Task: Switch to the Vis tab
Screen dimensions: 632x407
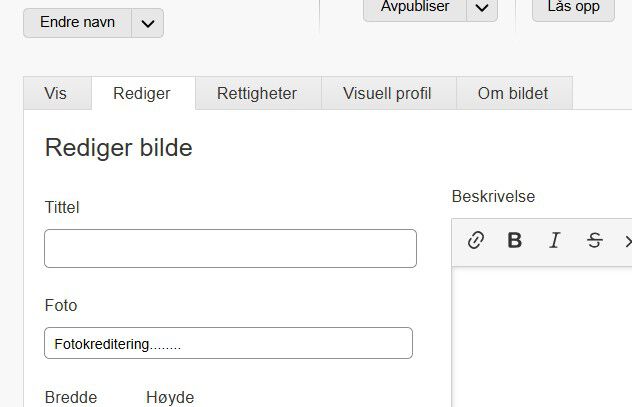Action: 58,93
